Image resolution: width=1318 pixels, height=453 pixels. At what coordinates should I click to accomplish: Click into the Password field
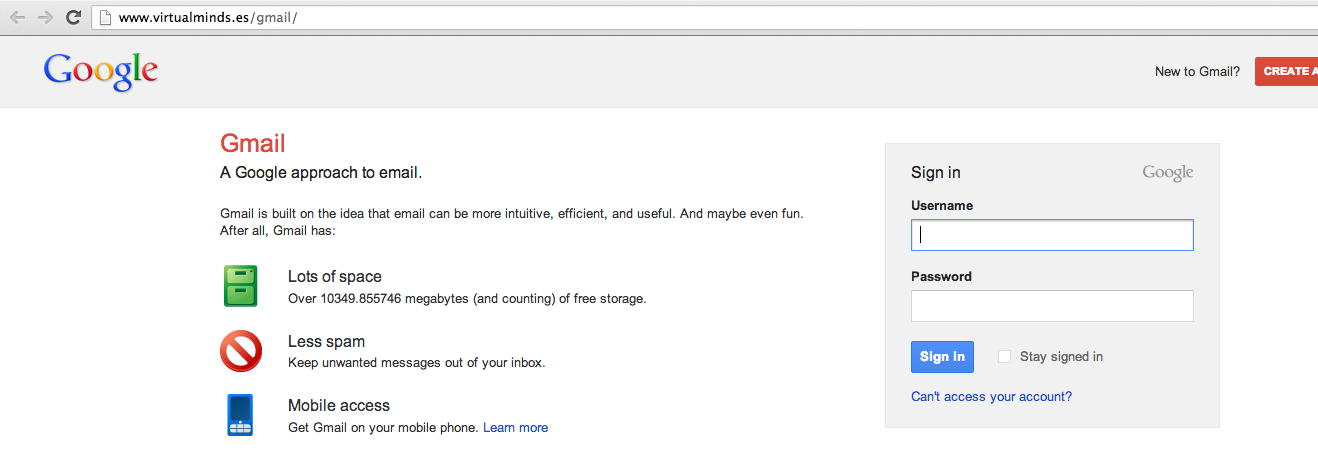pyautogui.click(x=1052, y=306)
